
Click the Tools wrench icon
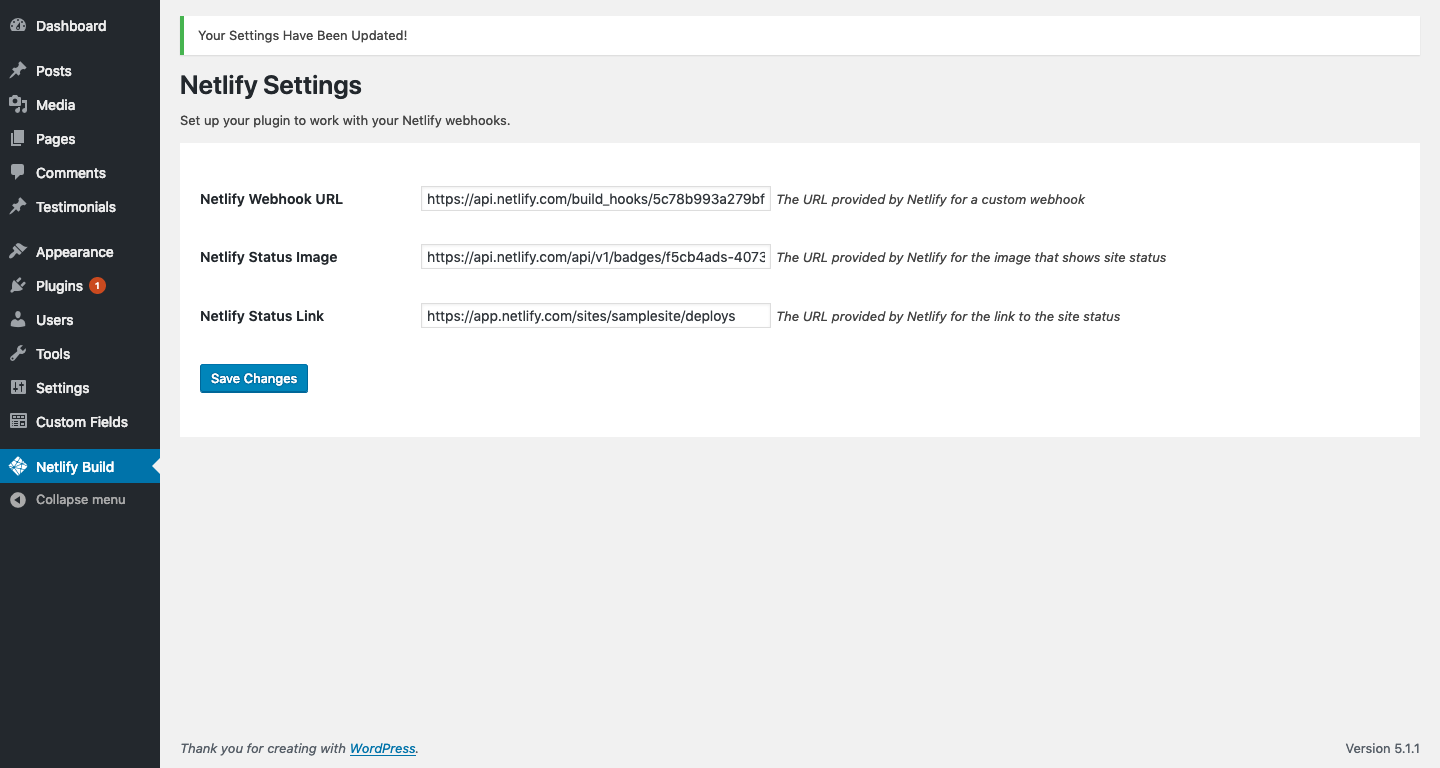[x=18, y=354]
